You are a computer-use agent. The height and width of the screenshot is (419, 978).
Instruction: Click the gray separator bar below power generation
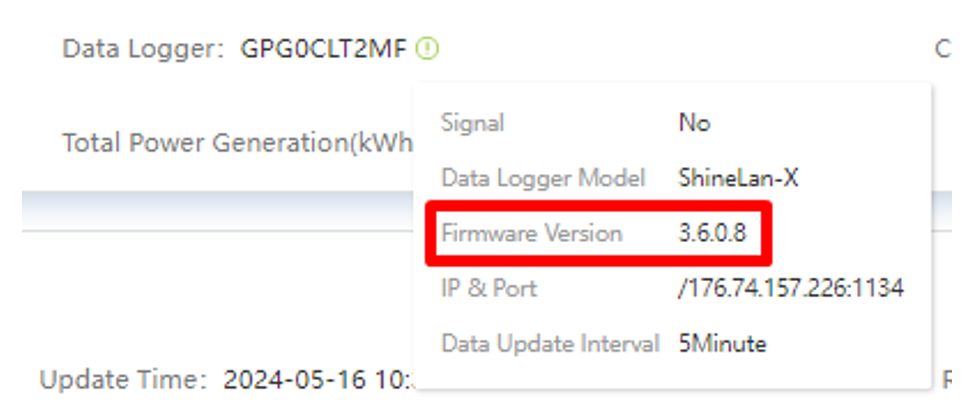tap(218, 211)
